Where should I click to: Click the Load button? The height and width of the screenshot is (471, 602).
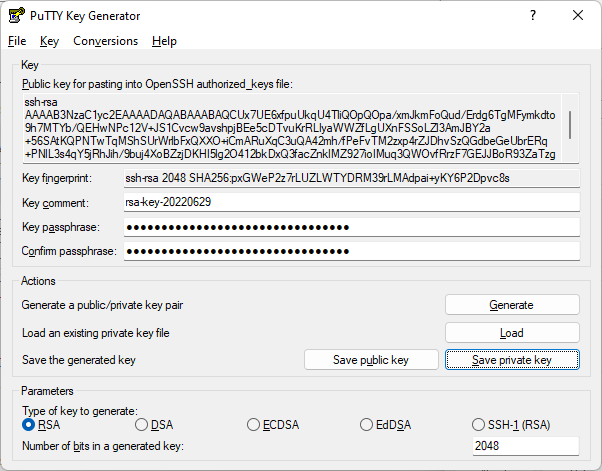pyautogui.click(x=512, y=332)
